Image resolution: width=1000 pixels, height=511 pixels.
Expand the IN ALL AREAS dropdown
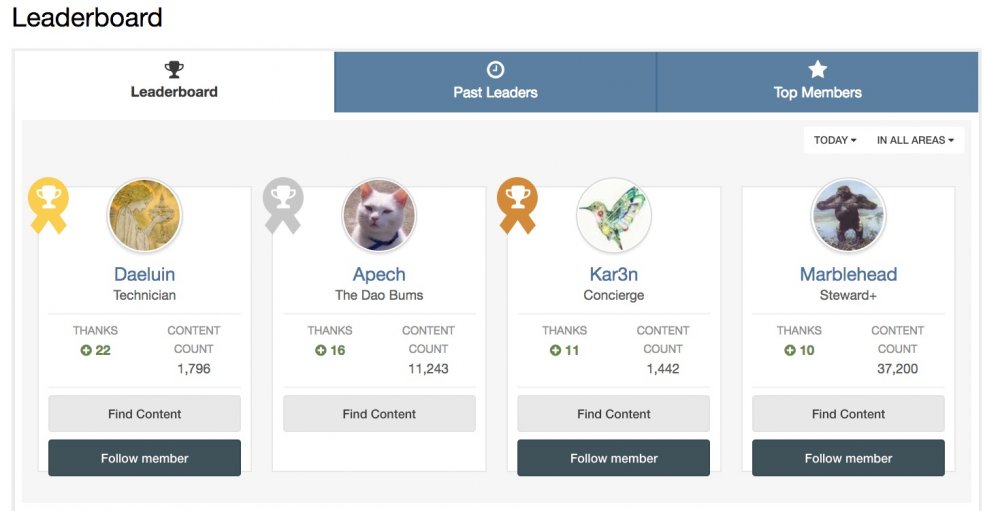[915, 140]
